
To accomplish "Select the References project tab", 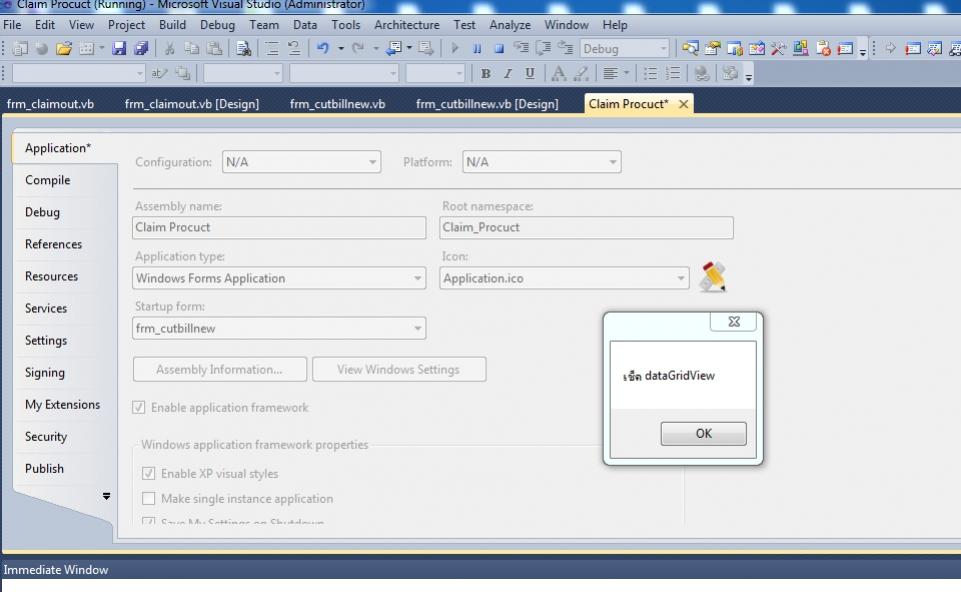I will point(53,244).
